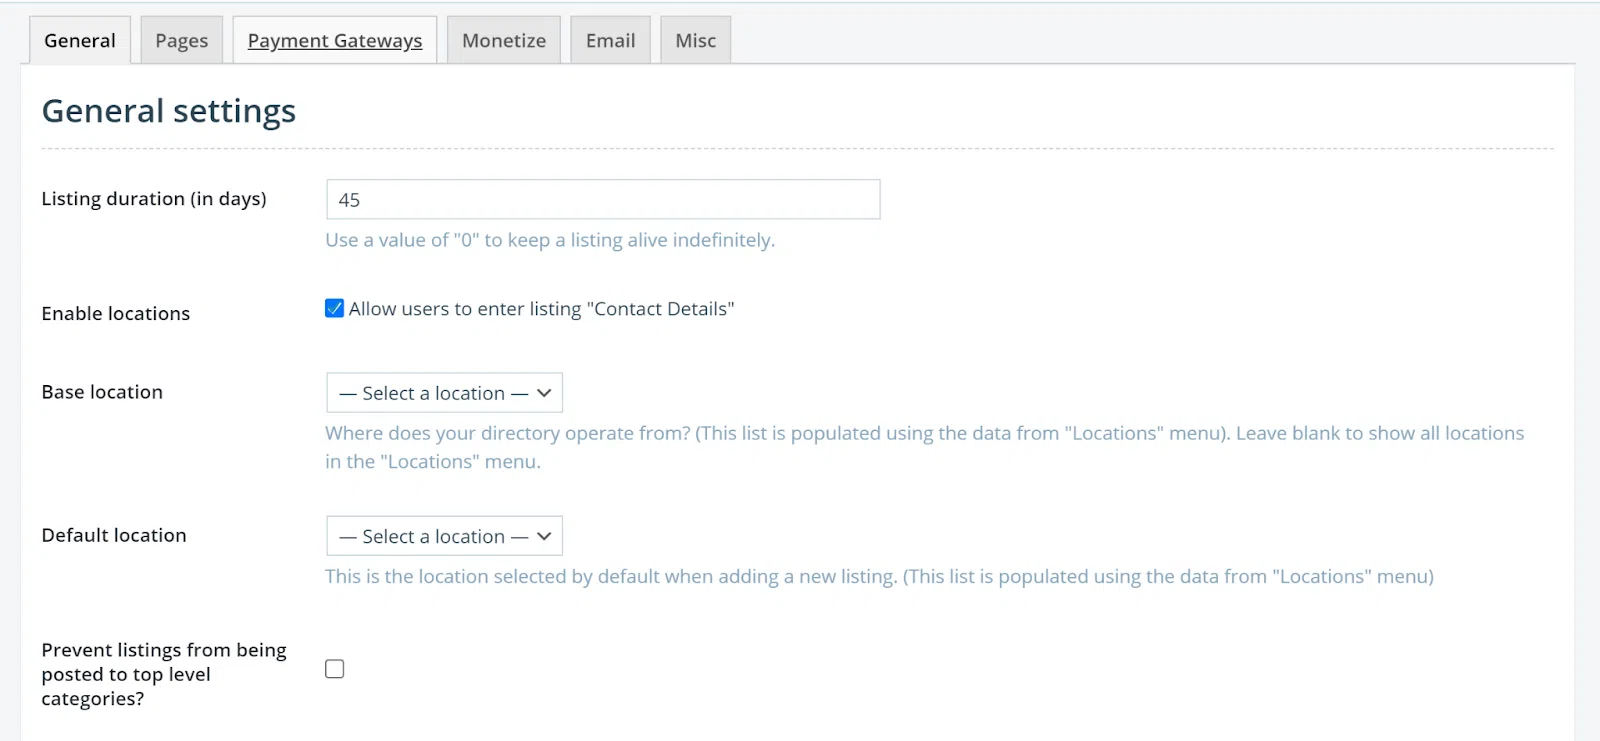Click the 'Listing duration (in days)' label

(x=154, y=199)
